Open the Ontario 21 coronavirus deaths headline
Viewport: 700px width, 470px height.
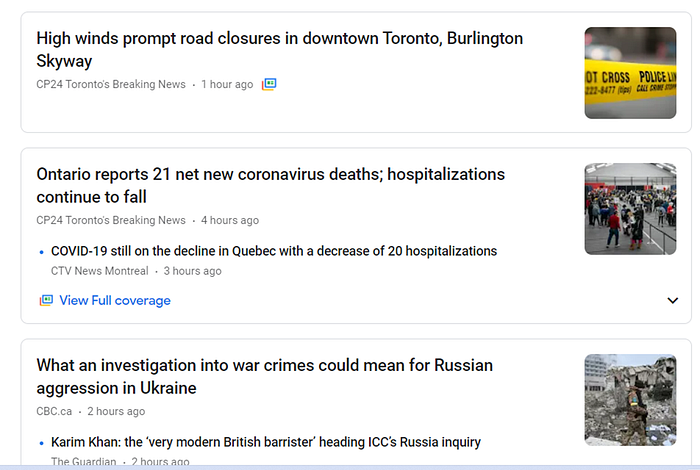tap(271, 185)
